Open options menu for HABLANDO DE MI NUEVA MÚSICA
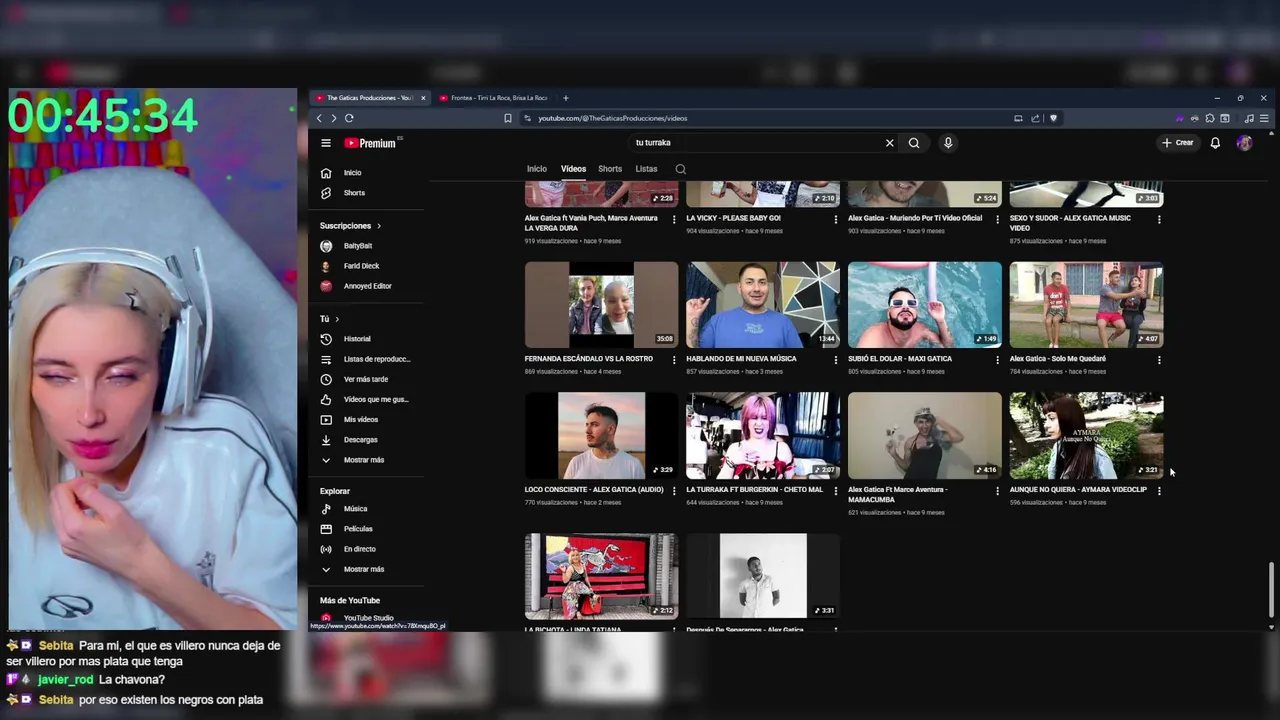 836,359
